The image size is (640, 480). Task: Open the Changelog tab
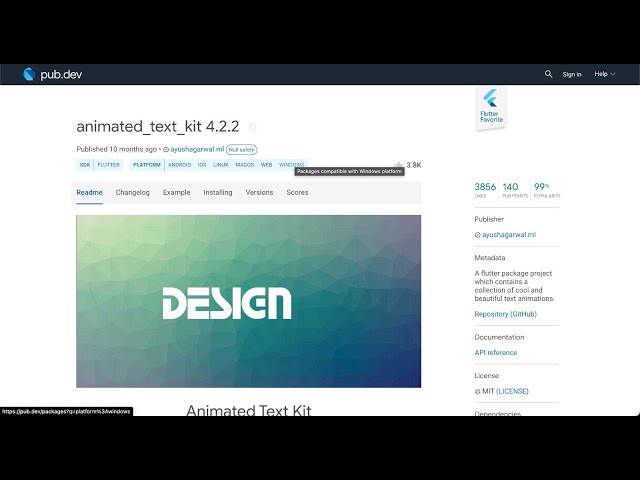[x=133, y=192]
